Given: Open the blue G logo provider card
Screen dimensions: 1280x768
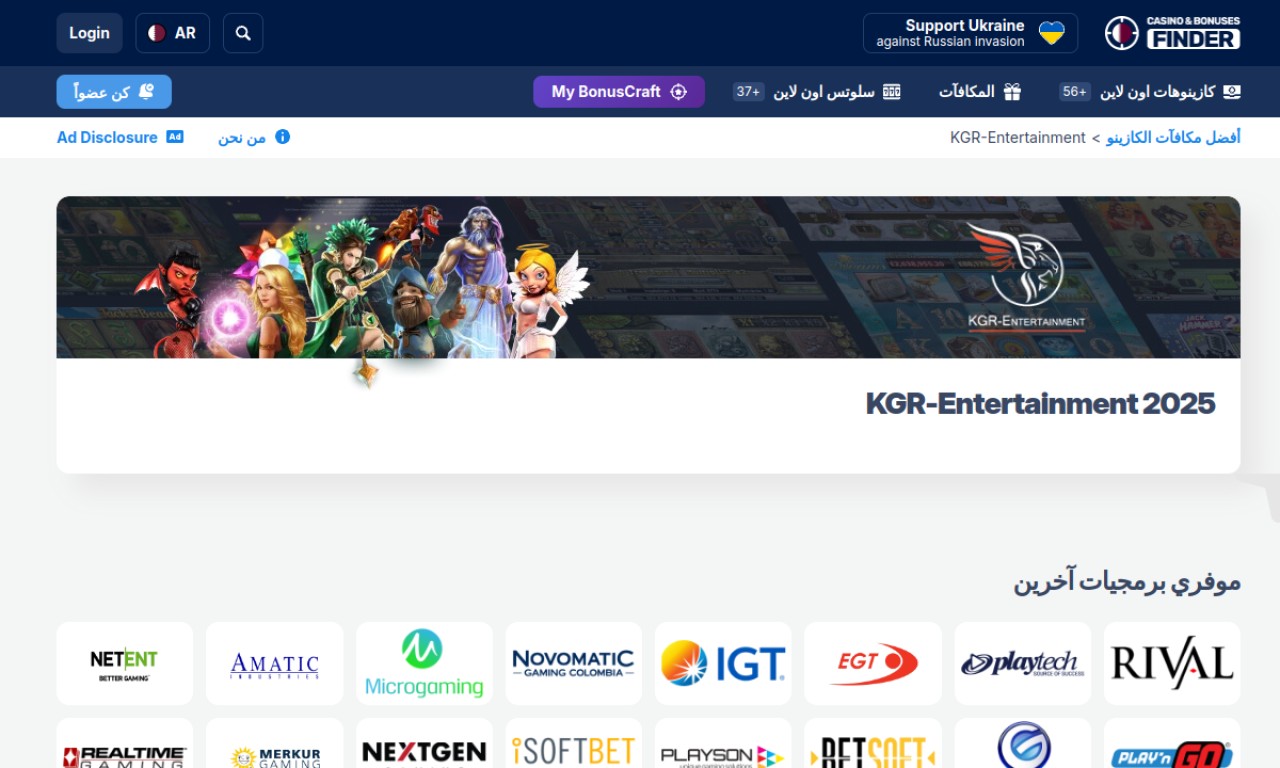Looking at the screenshot, I should click(x=1022, y=743).
